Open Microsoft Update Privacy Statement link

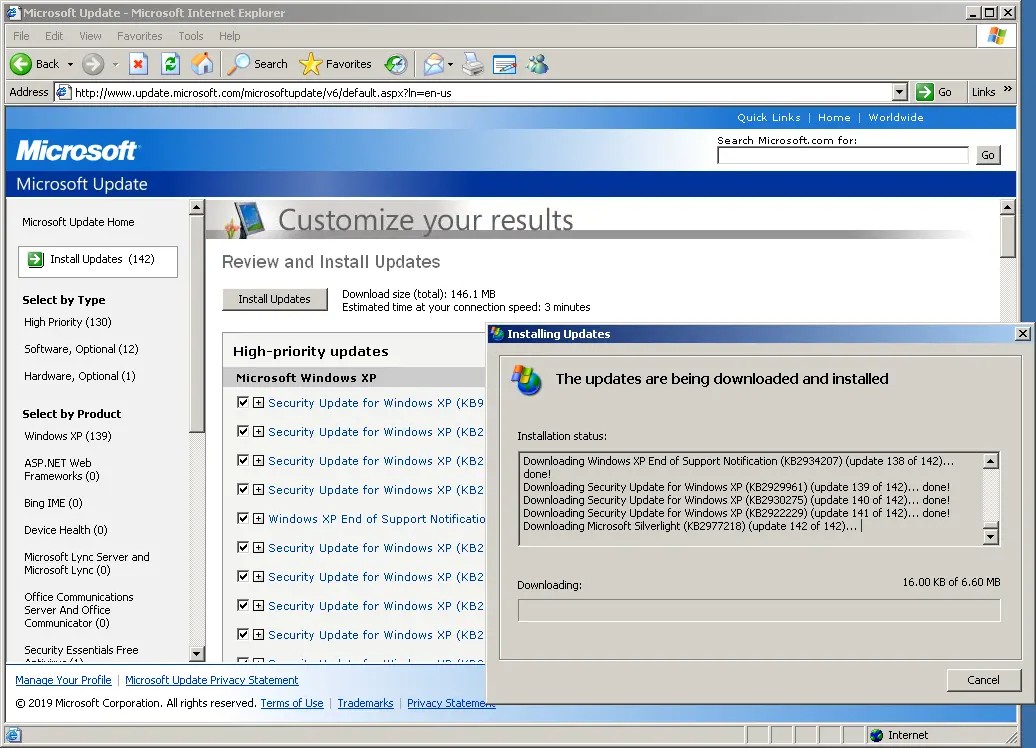(211, 680)
